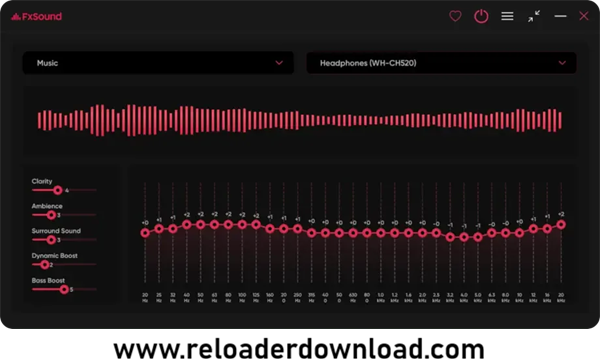Click the Clarity value 4
600x364 pixels.
tap(67, 190)
